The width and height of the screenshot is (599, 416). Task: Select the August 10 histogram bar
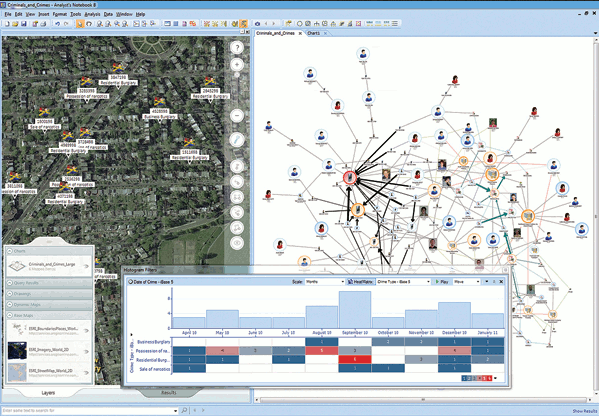322,317
